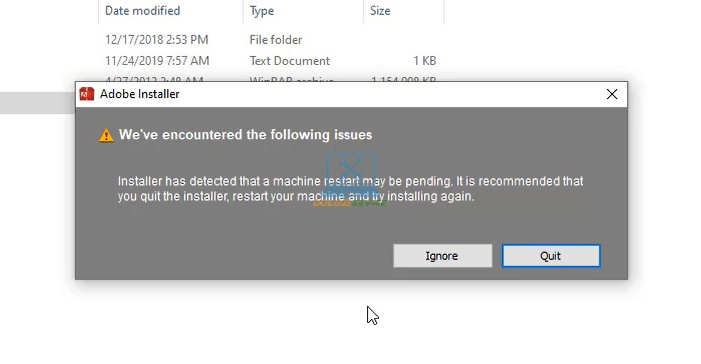Select the File folder row from 12/17/2018

pyautogui.click(x=270, y=40)
